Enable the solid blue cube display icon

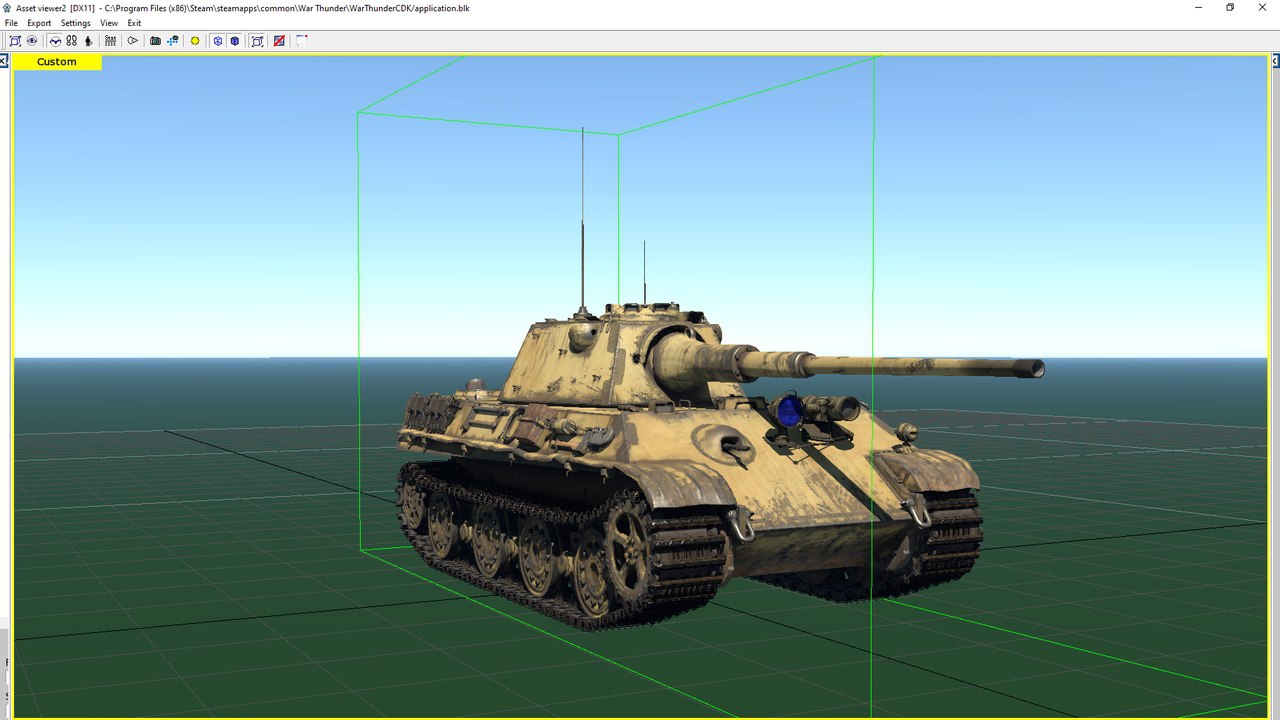(x=234, y=41)
